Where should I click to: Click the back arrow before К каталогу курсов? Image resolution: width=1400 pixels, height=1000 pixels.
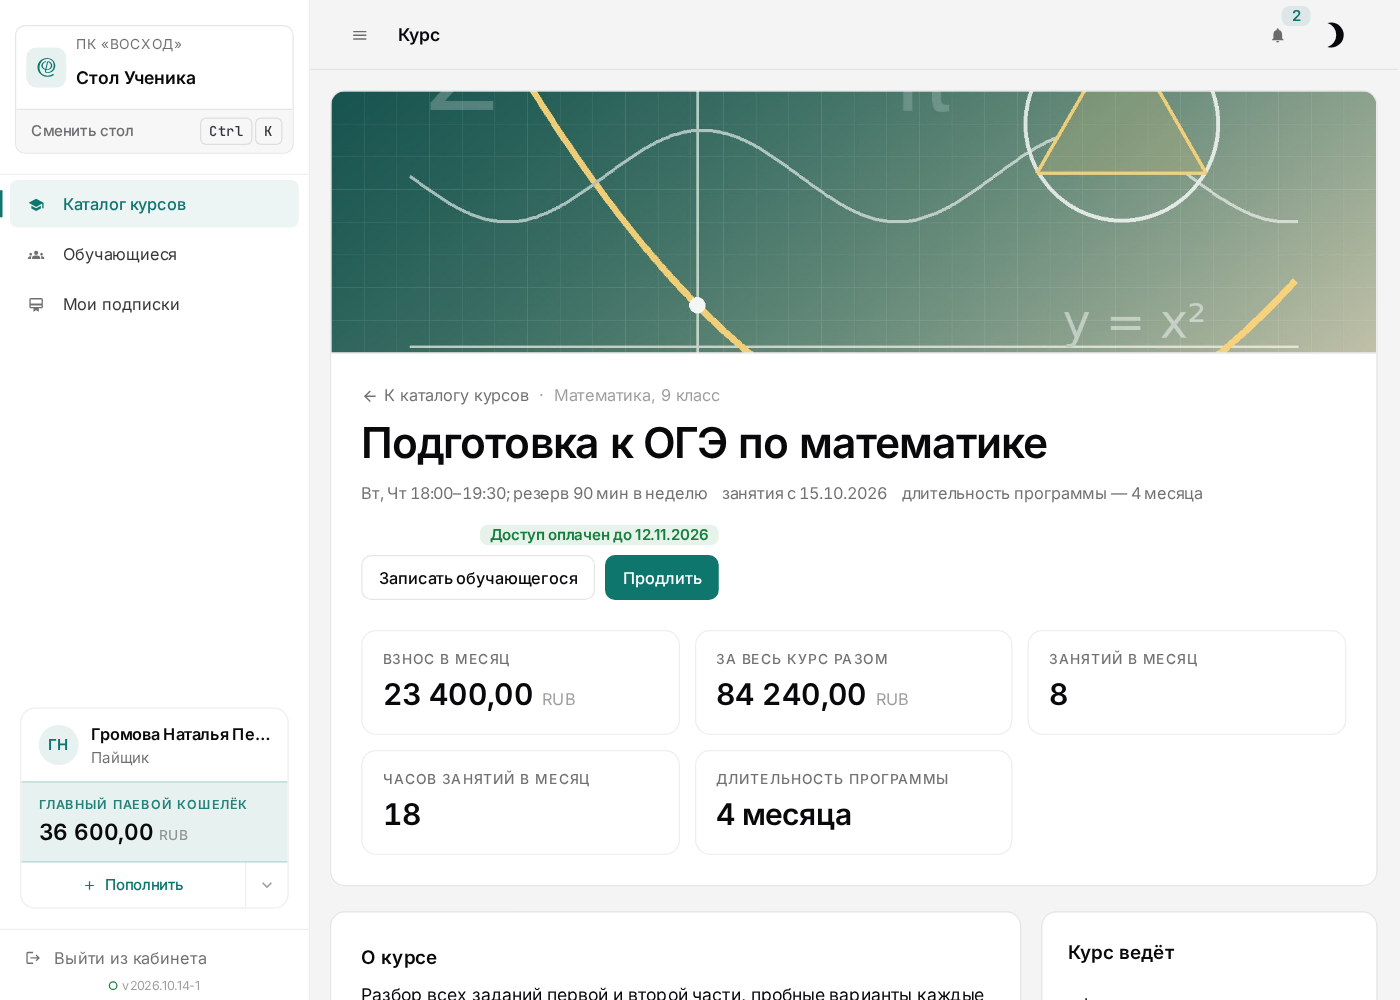click(x=370, y=396)
